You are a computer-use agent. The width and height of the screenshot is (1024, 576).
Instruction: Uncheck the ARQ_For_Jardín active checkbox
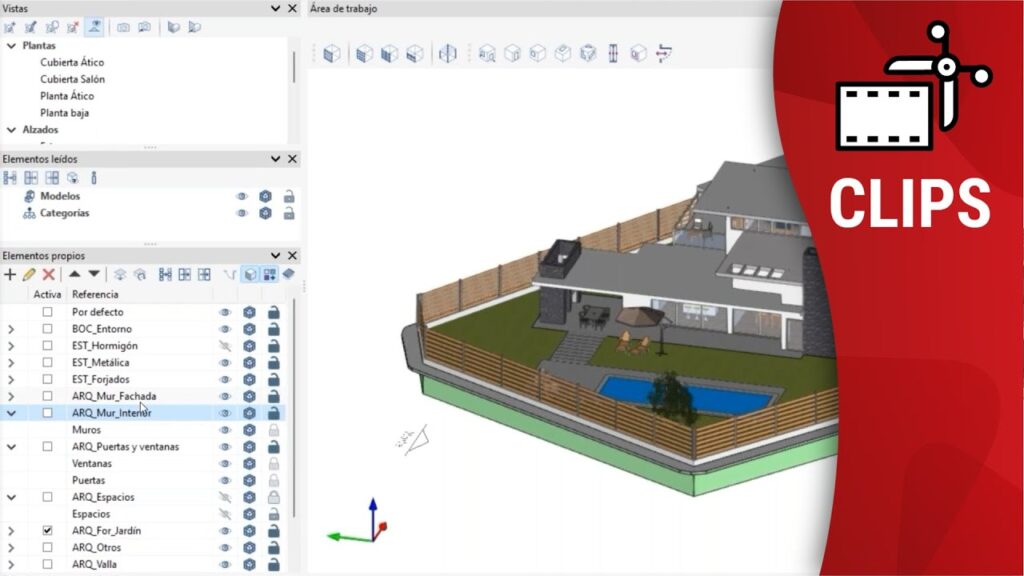47,530
